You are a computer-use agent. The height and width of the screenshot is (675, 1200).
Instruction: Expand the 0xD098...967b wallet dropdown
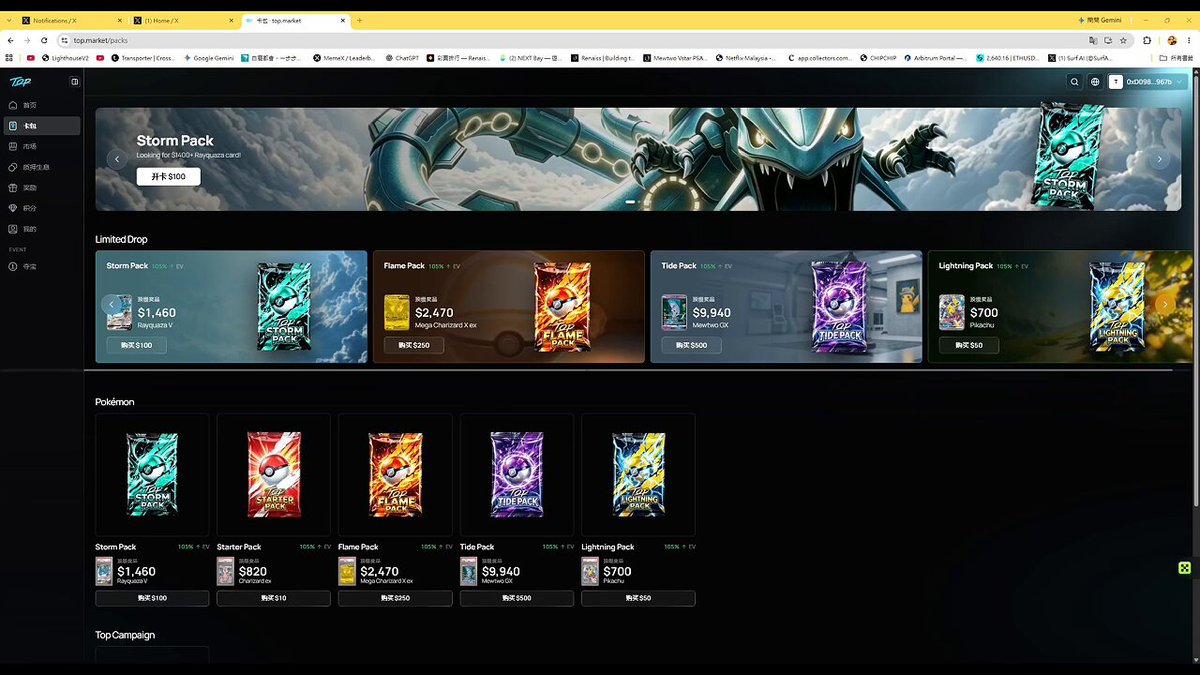[1147, 82]
